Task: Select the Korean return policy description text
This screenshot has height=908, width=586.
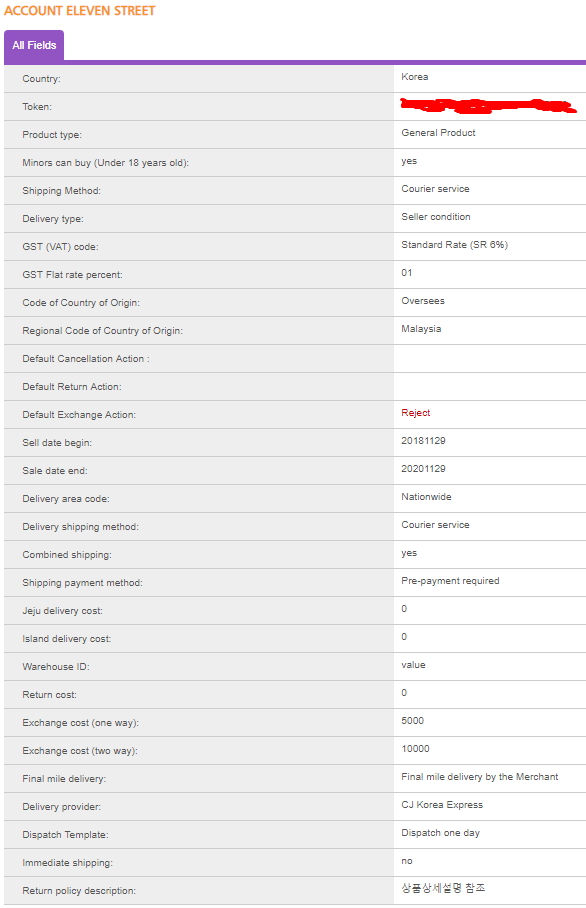Action: [443, 888]
